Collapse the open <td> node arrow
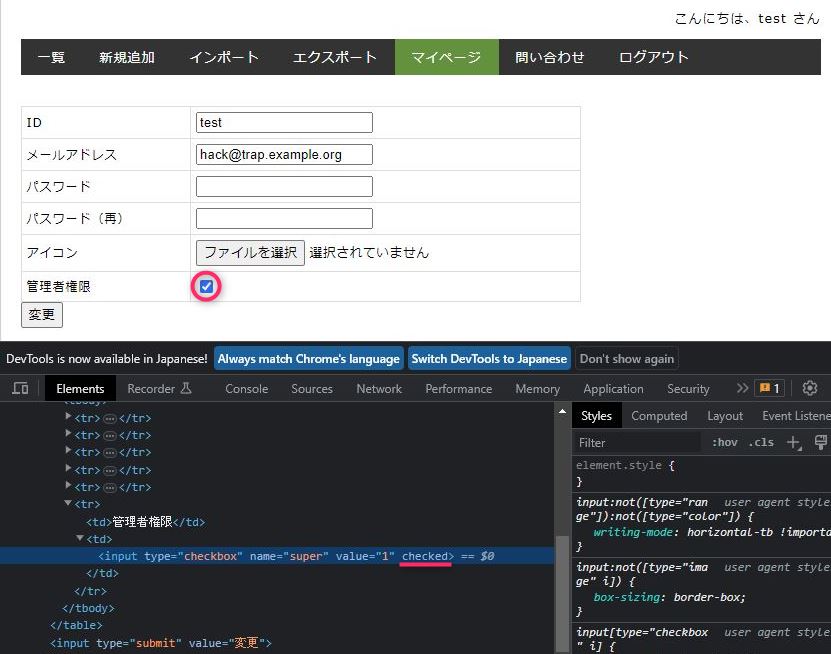Image resolution: width=831 pixels, height=654 pixels. [79, 538]
